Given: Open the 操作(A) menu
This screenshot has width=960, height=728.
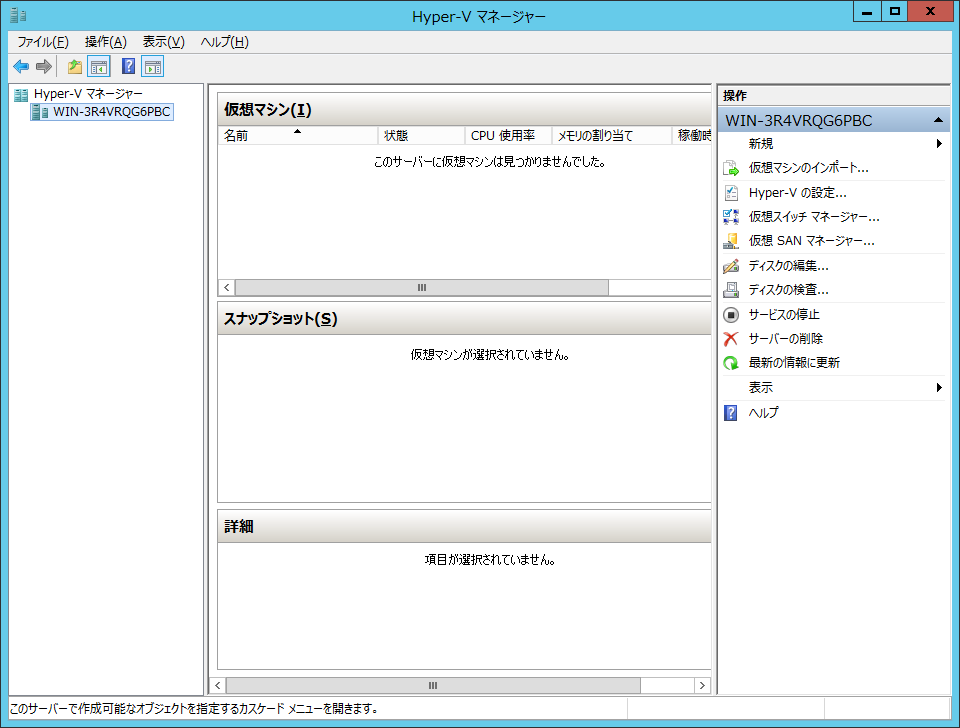Looking at the screenshot, I should (x=105, y=42).
